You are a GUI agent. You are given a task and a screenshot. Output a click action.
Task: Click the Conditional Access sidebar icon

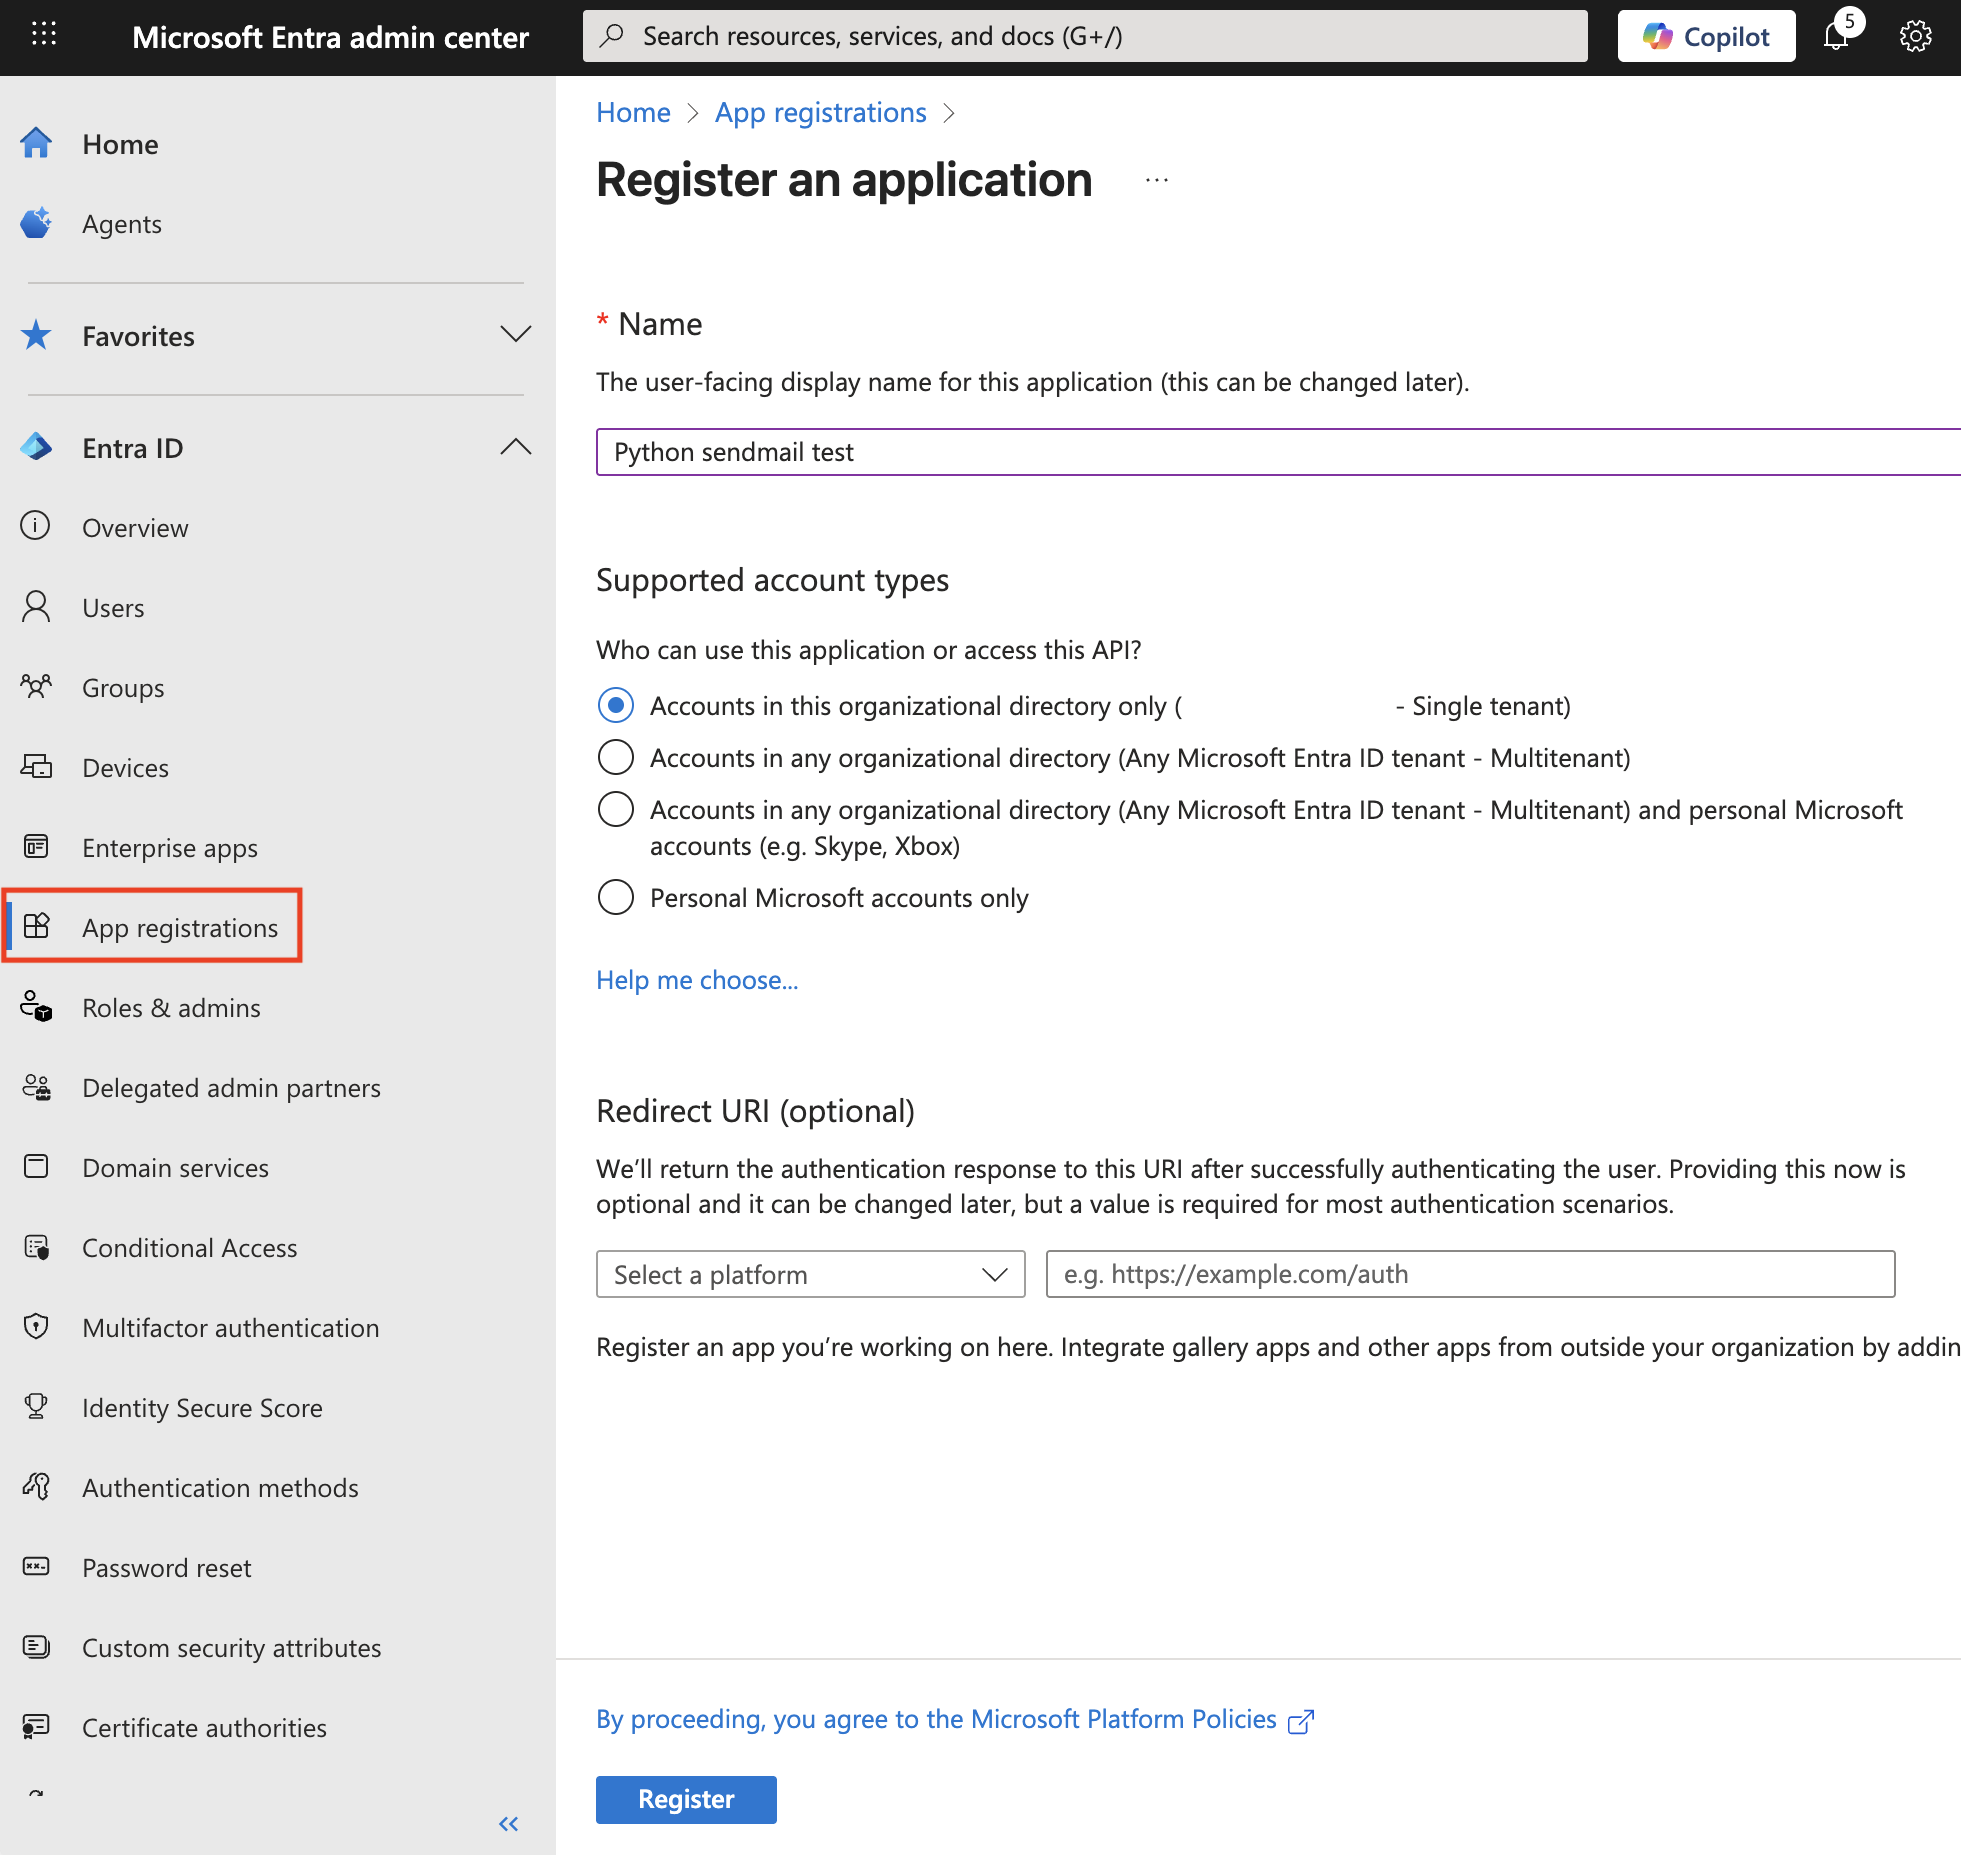[37, 1247]
